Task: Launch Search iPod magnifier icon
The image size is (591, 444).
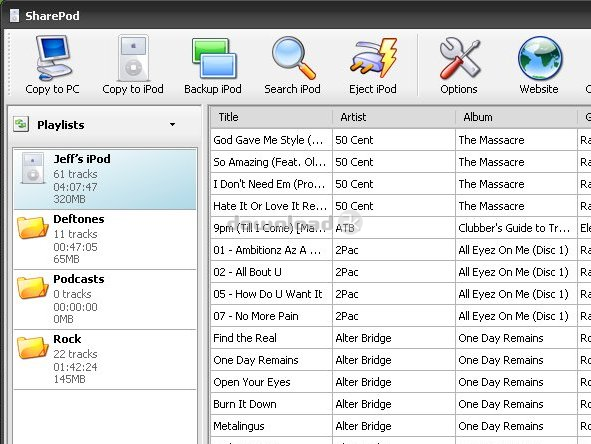Action: (293, 58)
